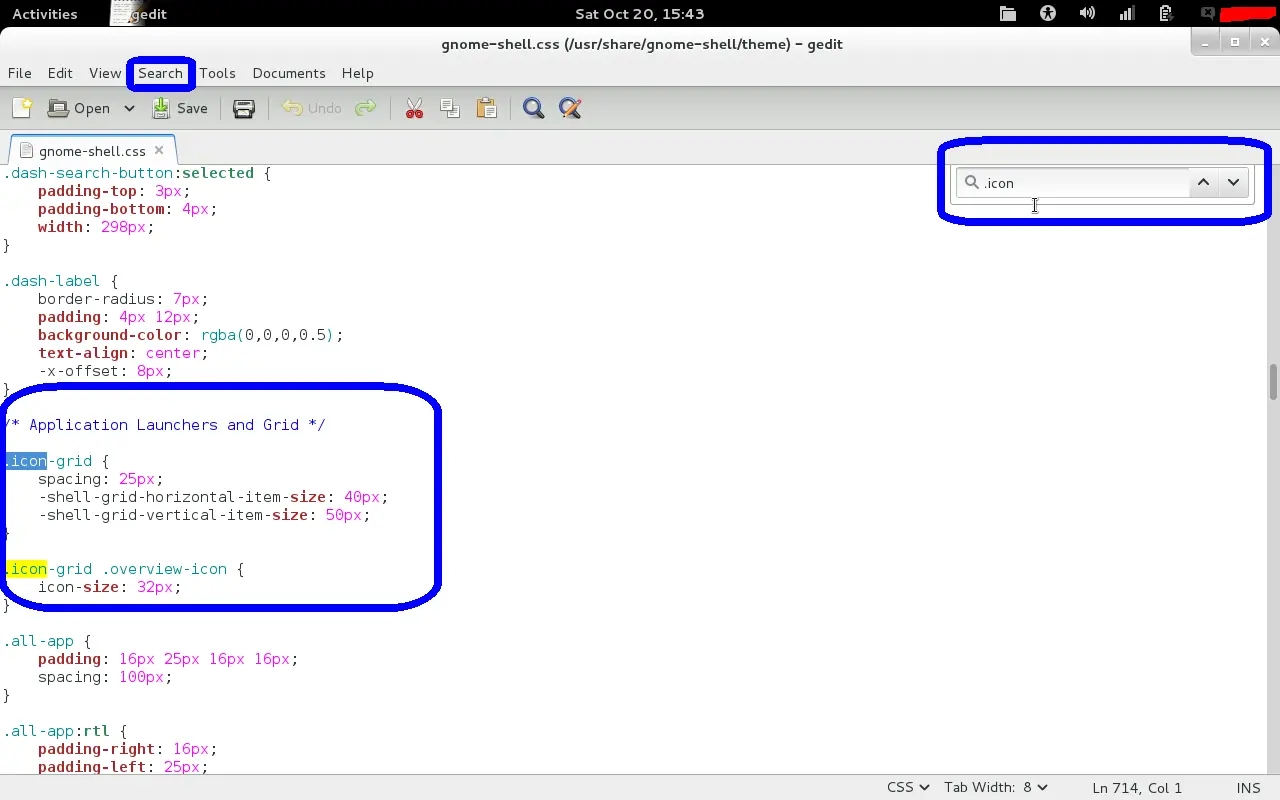Click the network signal icon
1280x800 pixels.
click(x=1127, y=14)
